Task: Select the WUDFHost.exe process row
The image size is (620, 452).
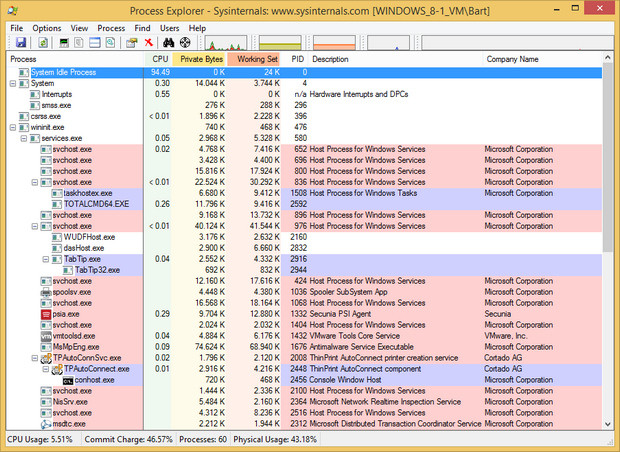Action: click(x=304, y=237)
